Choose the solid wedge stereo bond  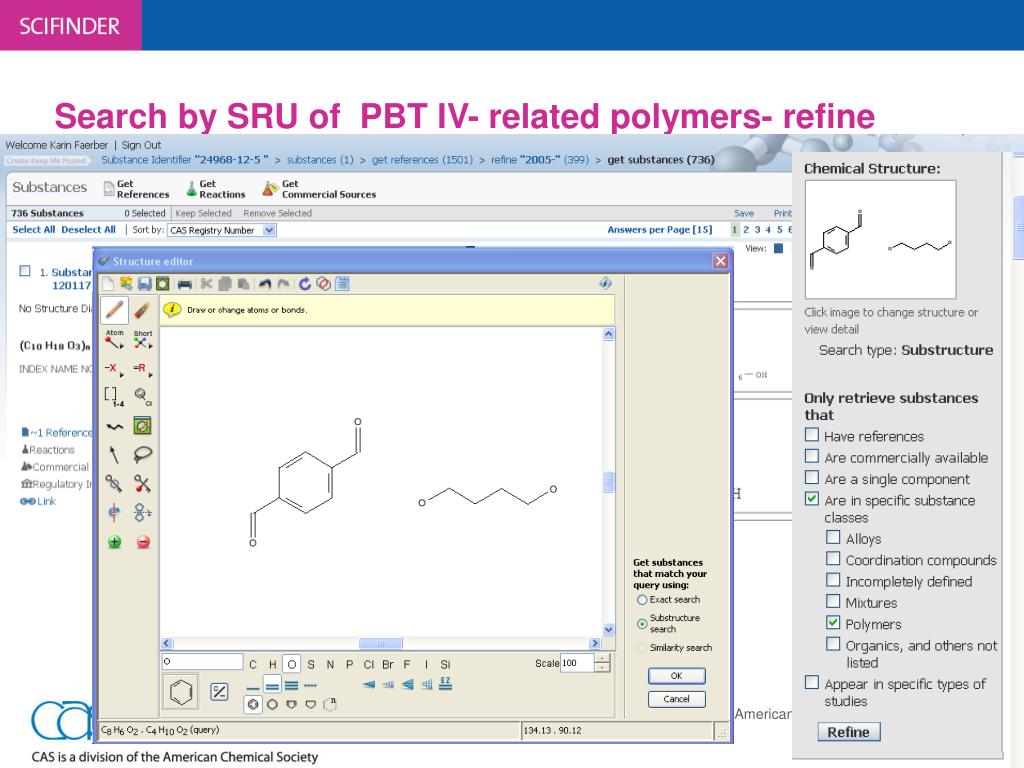[x=369, y=684]
